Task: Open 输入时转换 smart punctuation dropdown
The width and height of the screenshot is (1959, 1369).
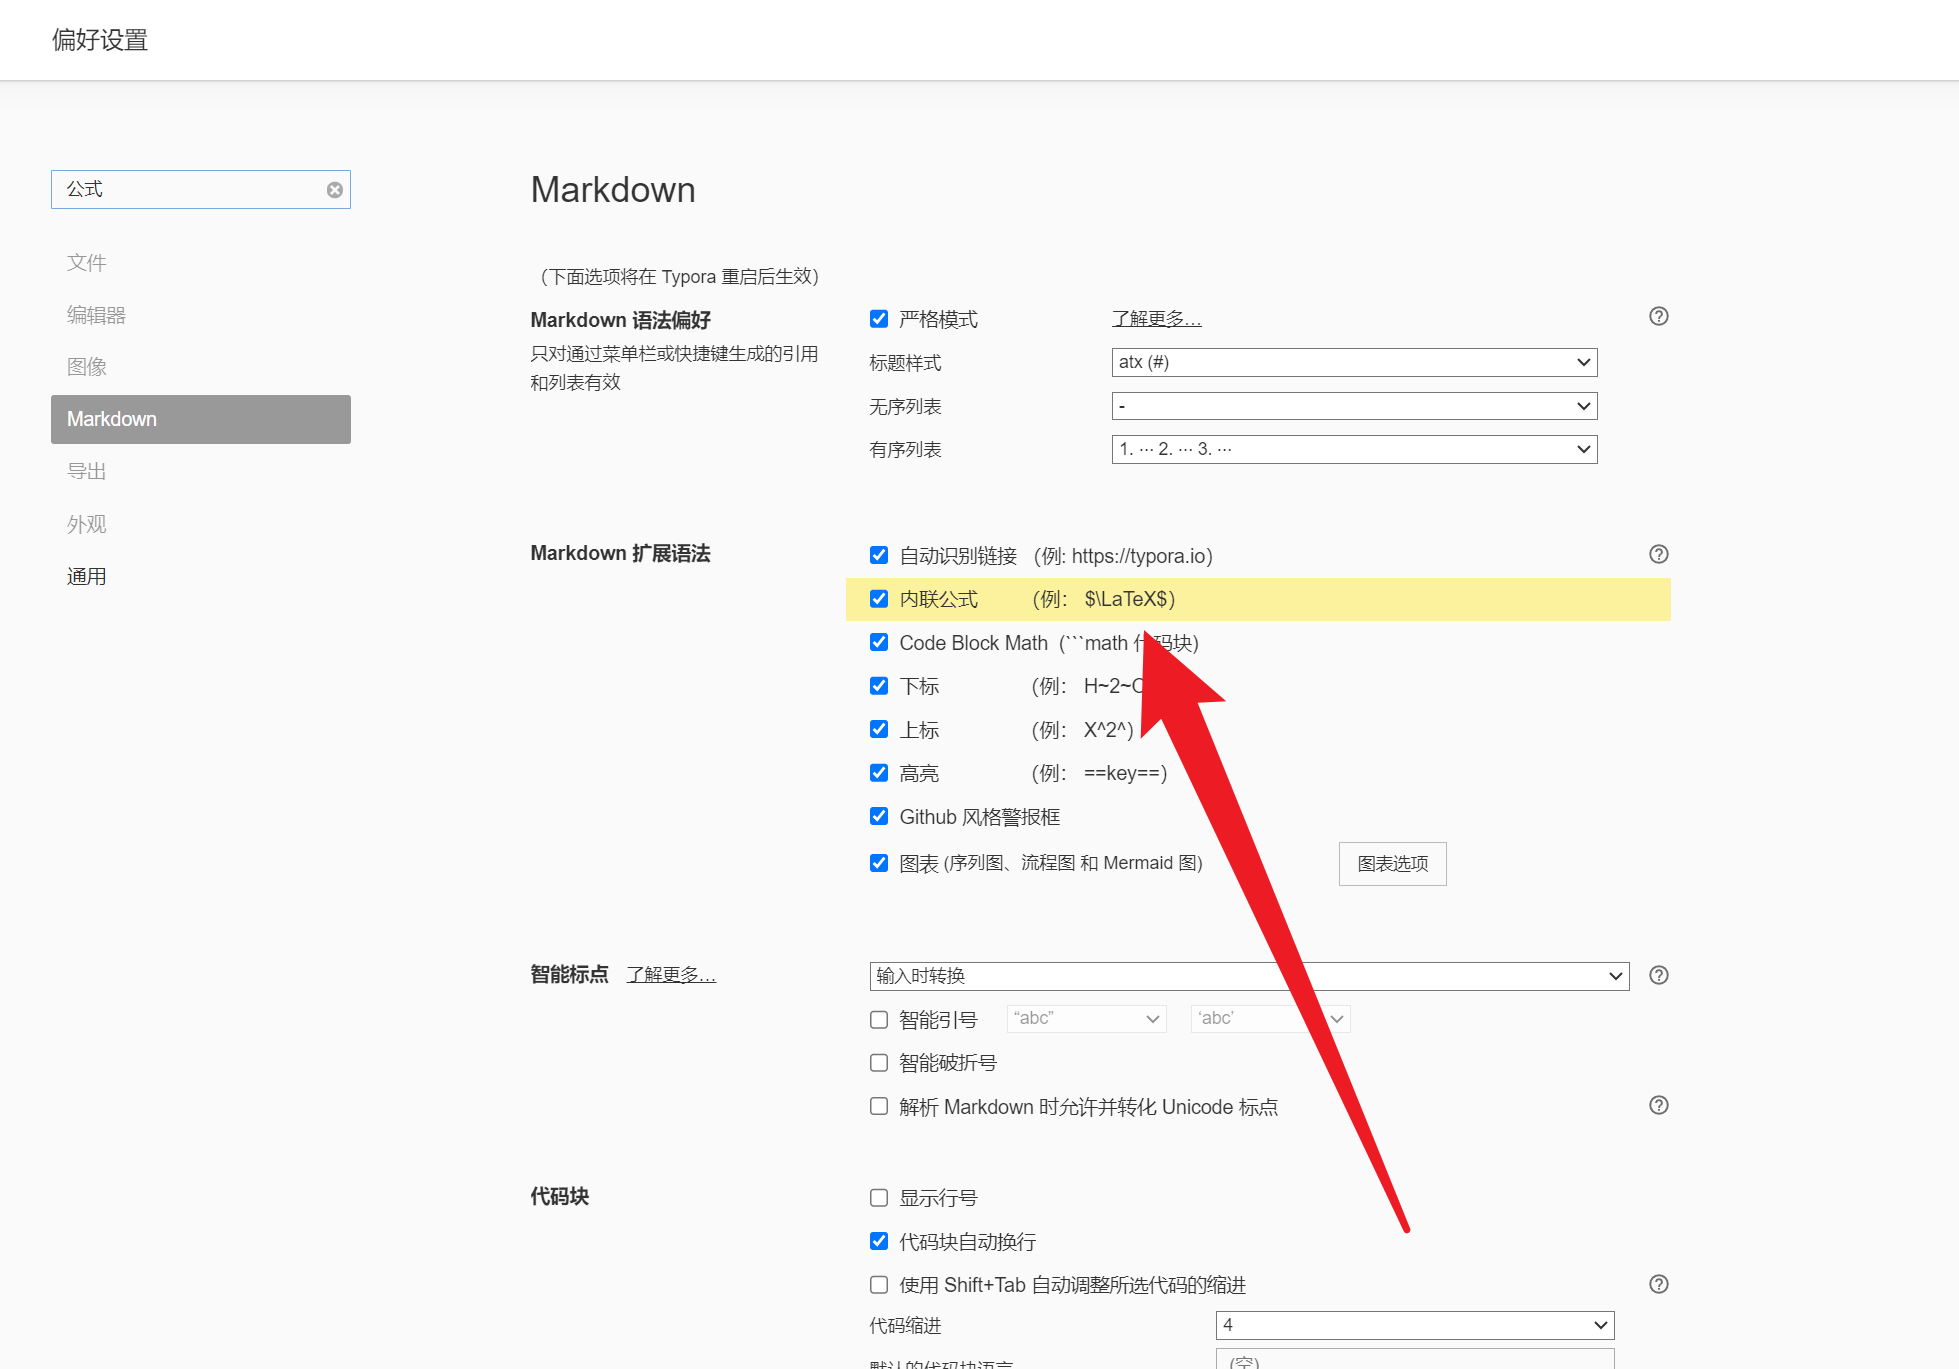Action: pos(1249,976)
